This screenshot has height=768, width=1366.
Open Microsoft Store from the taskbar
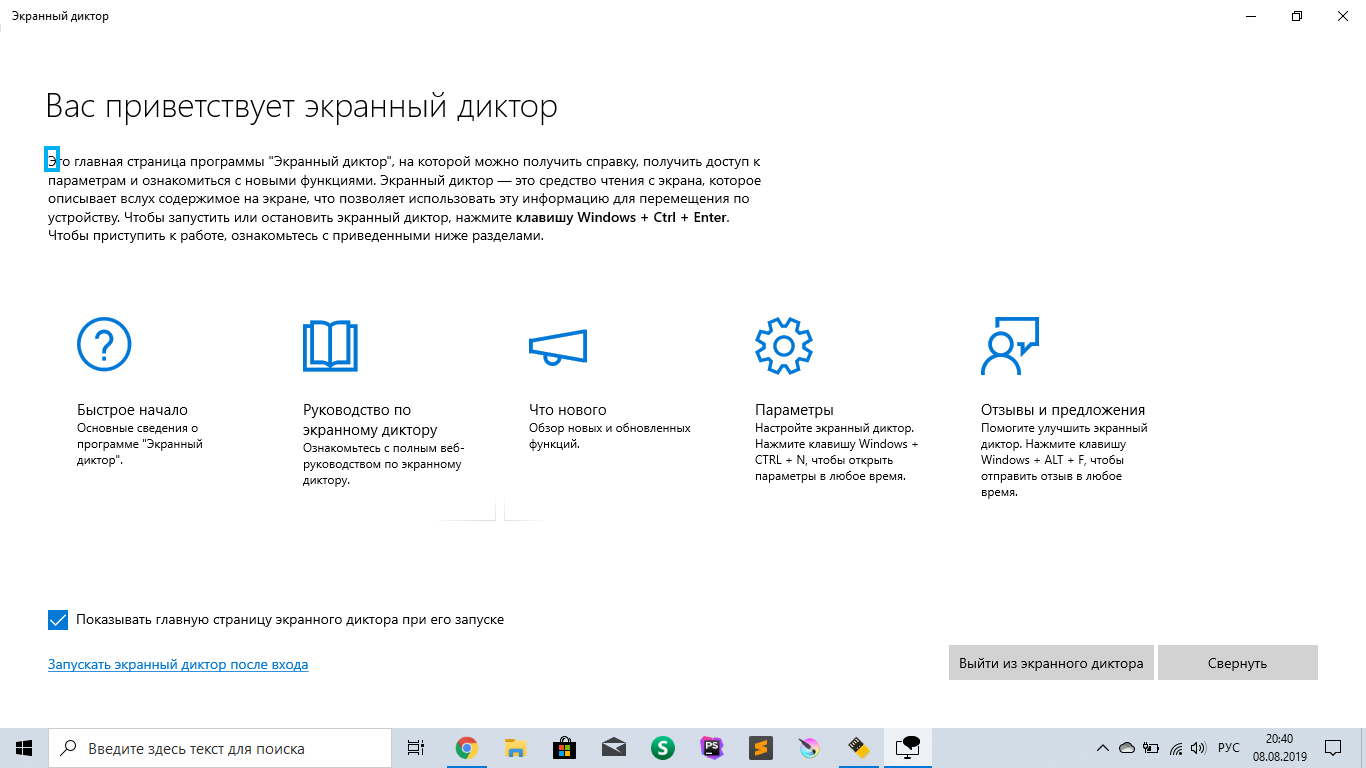(x=564, y=748)
